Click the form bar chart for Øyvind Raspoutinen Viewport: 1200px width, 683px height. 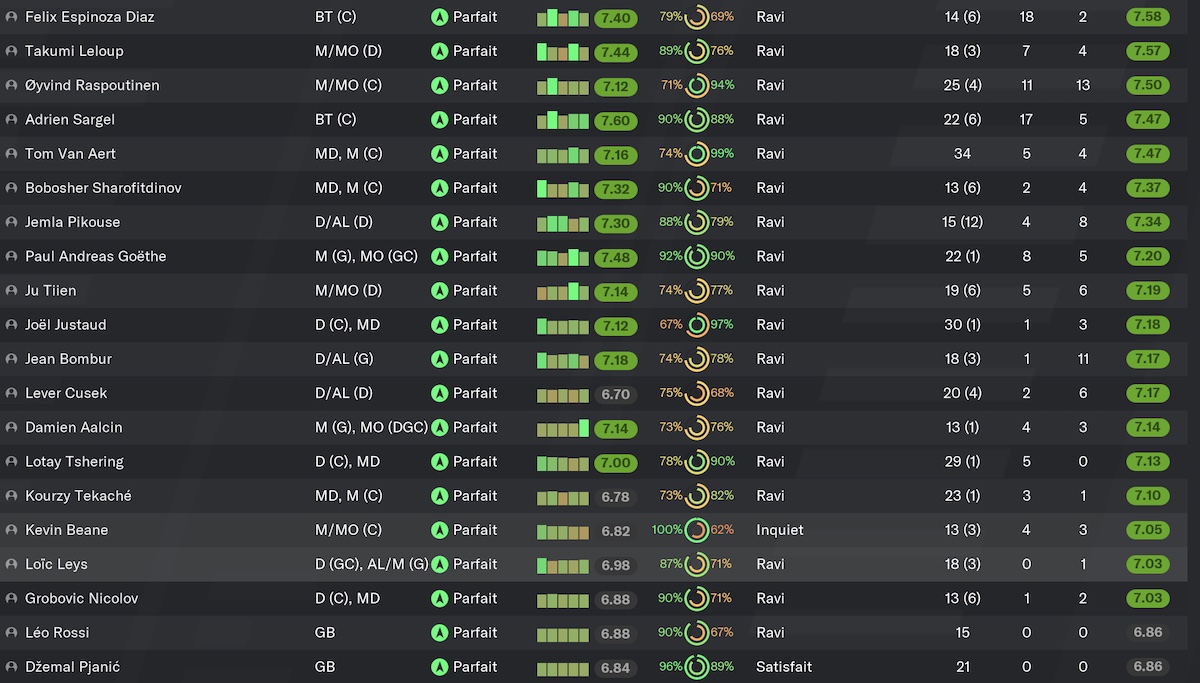[x=562, y=86]
